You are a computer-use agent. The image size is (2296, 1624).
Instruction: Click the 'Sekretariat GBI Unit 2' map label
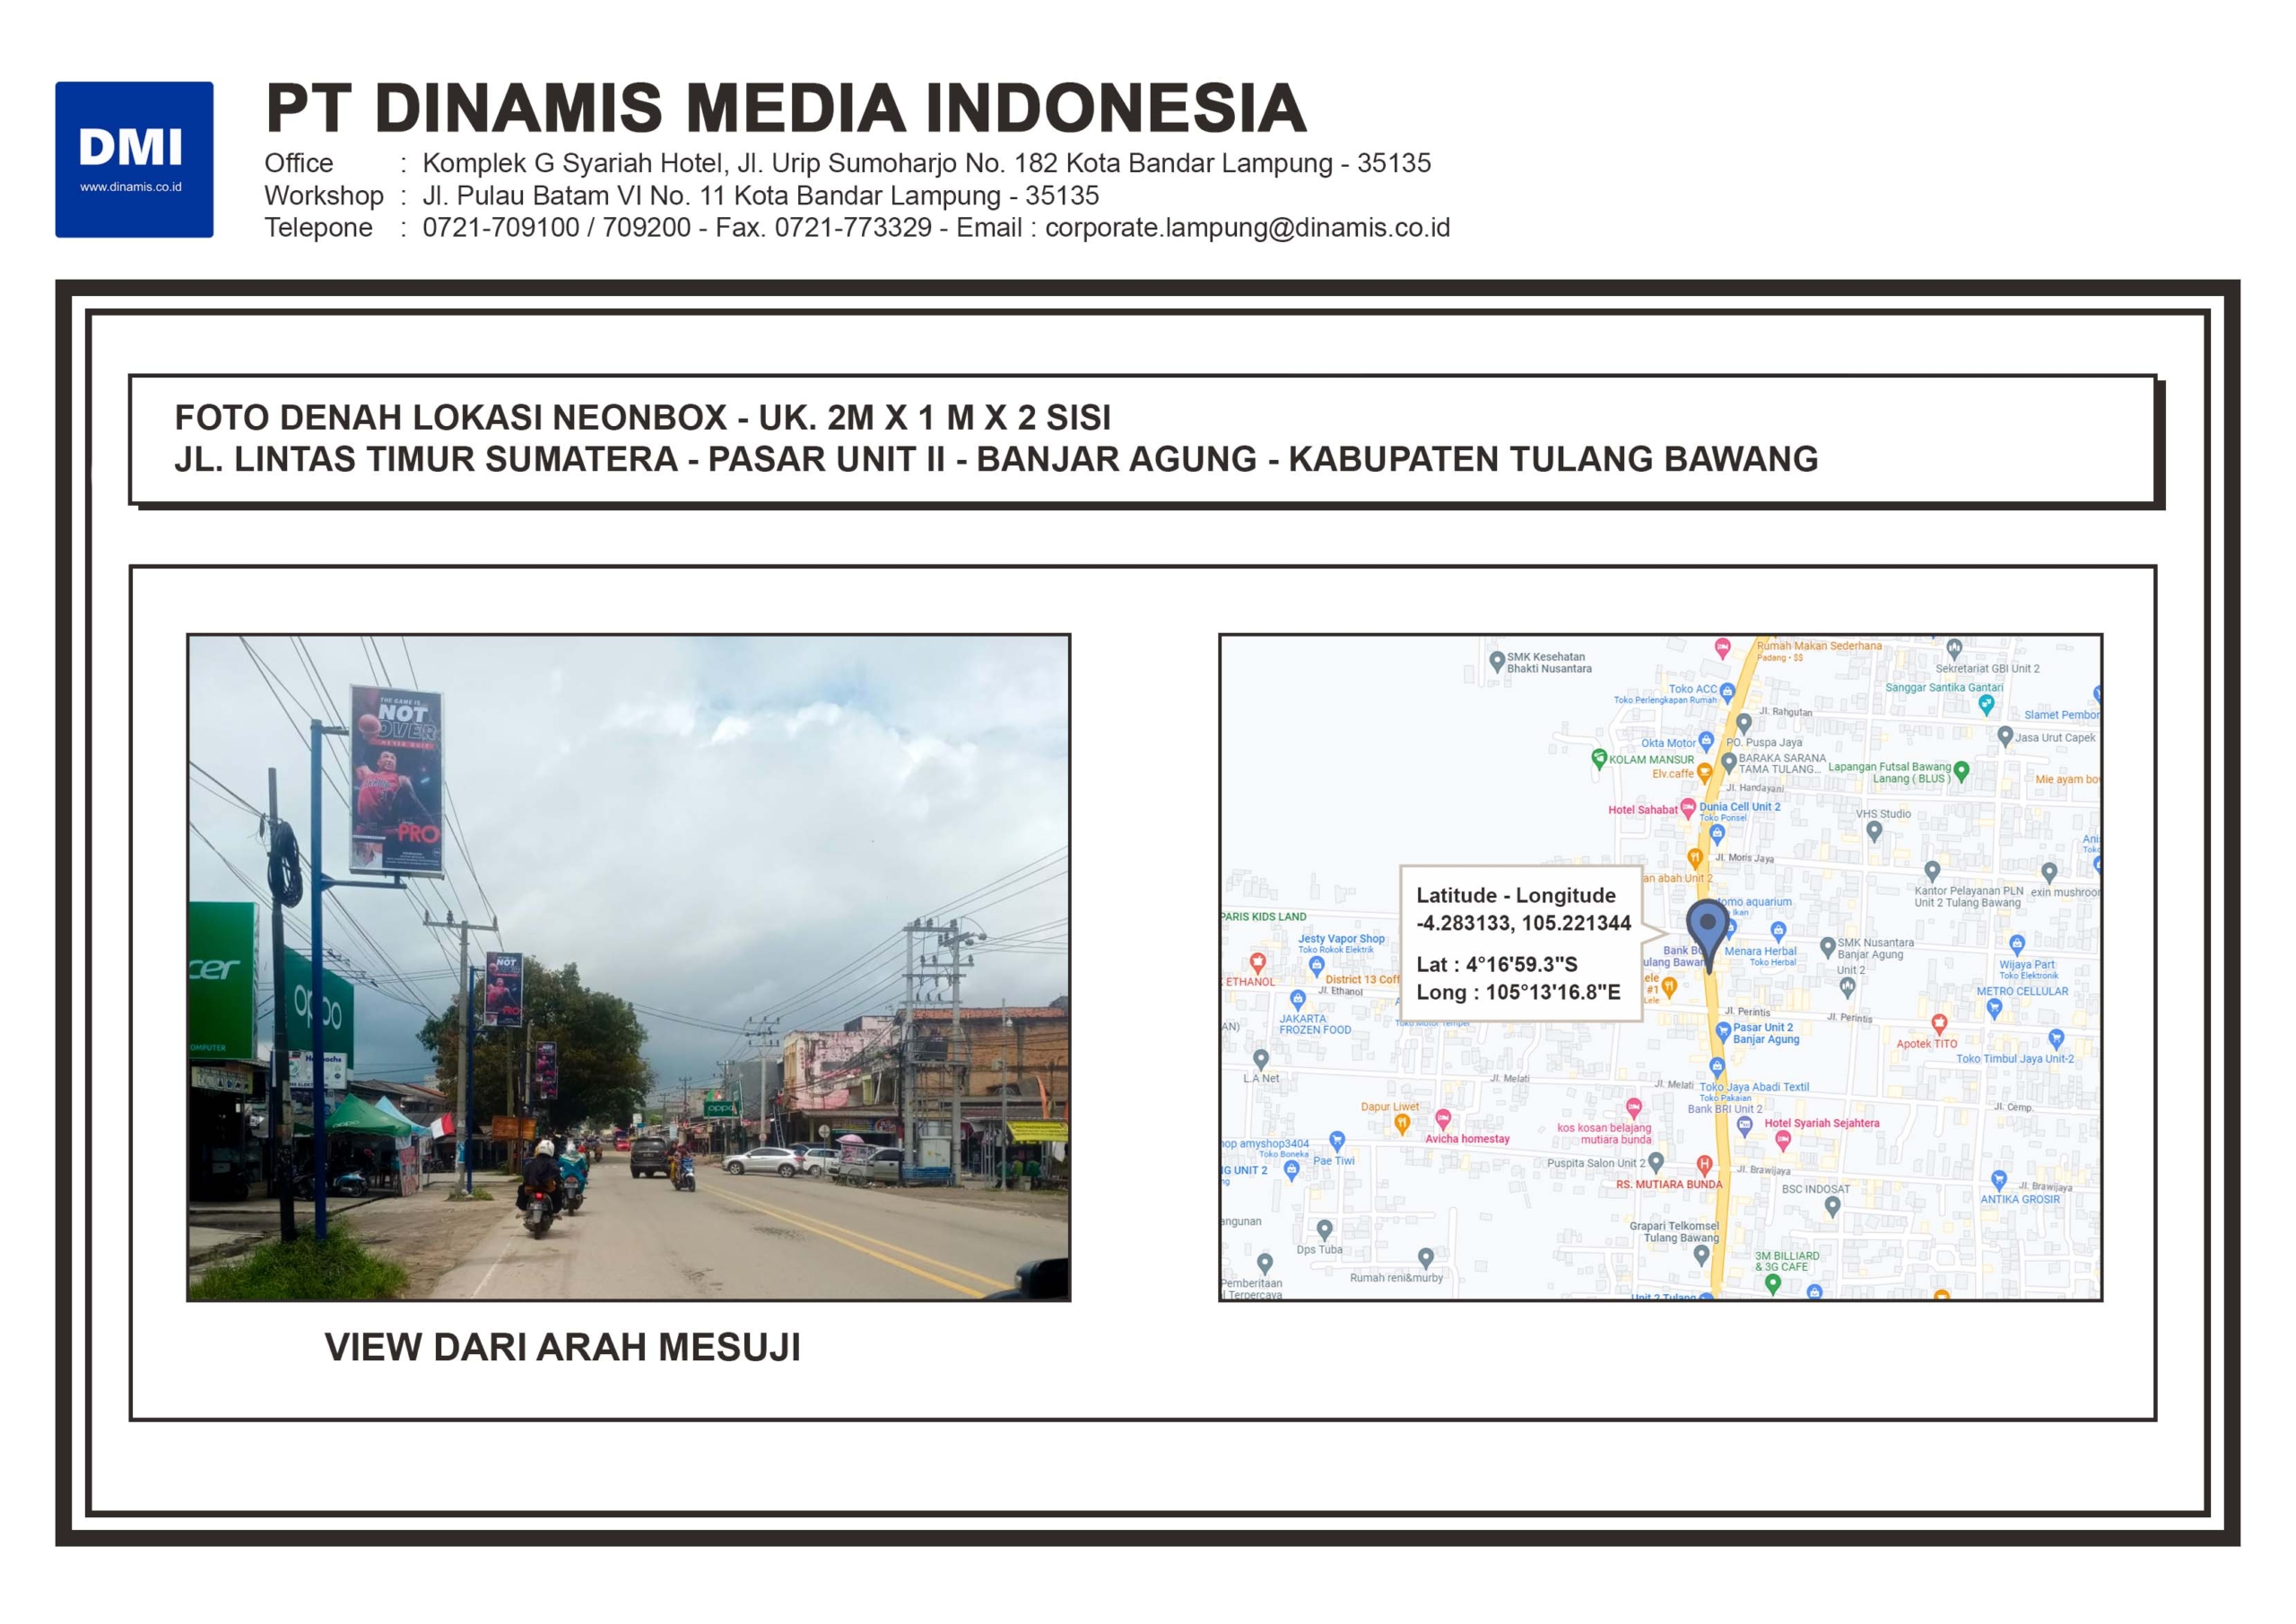(1987, 668)
